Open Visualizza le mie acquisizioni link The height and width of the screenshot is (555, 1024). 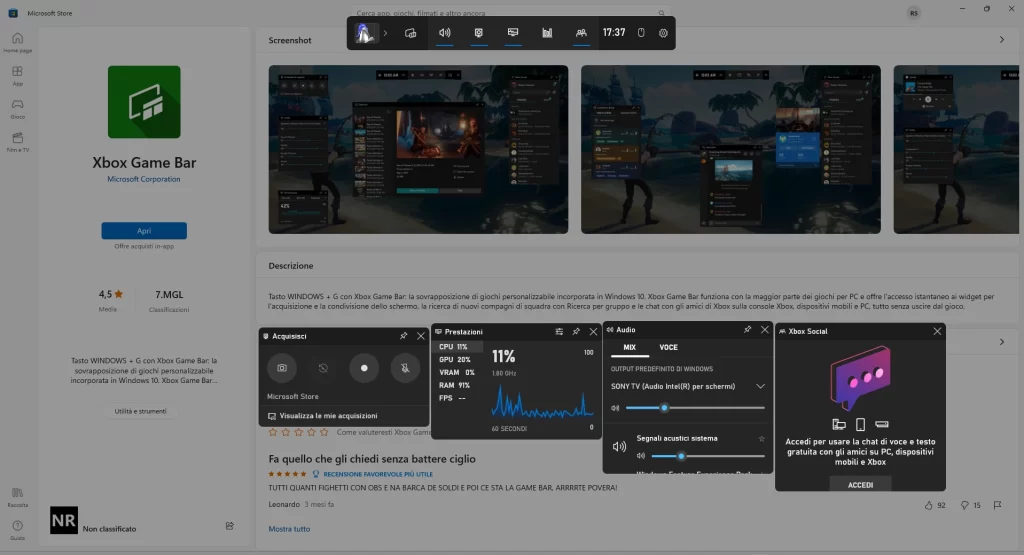click(328, 416)
